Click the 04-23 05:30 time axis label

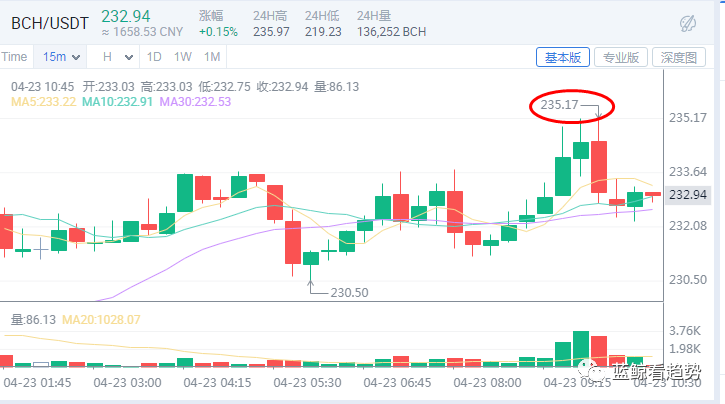click(307, 383)
